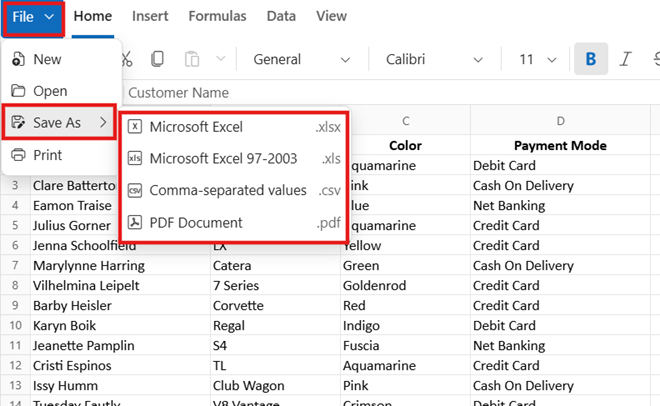Open the font size 11 dropdown

pos(538,59)
